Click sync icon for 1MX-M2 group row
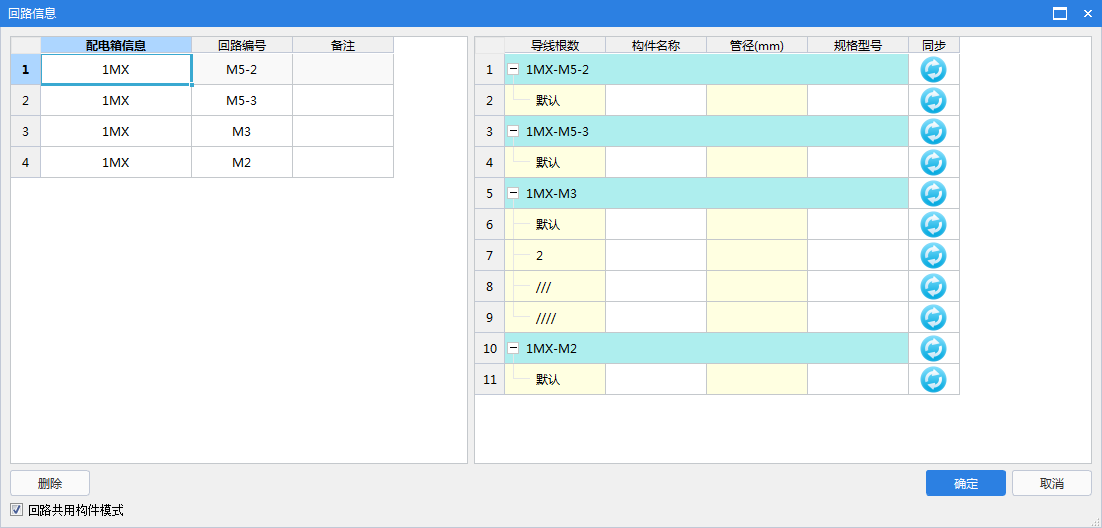Image resolution: width=1102 pixels, height=528 pixels. click(x=932, y=349)
